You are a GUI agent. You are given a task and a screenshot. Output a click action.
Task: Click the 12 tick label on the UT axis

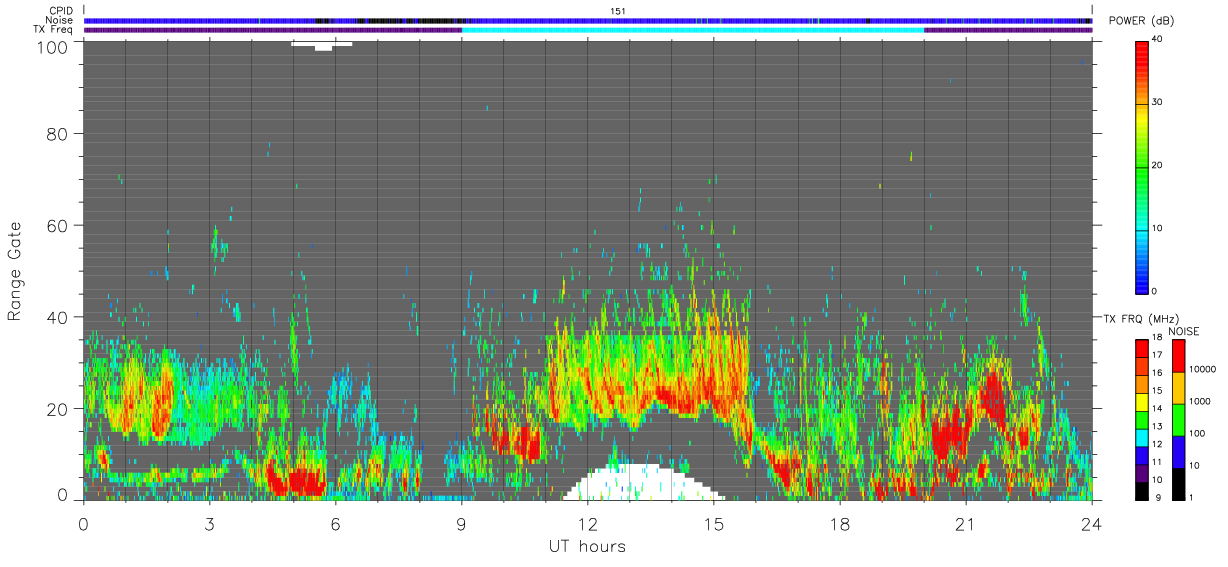coord(588,523)
